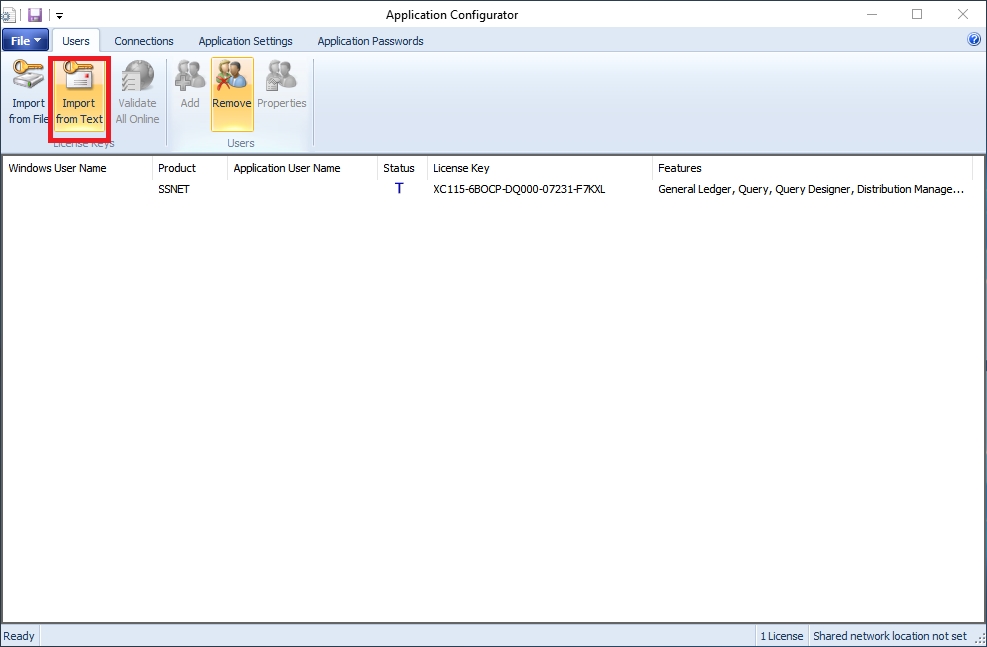This screenshot has height=647, width=987.
Task: Switch to the Connections tab
Action: (x=144, y=41)
